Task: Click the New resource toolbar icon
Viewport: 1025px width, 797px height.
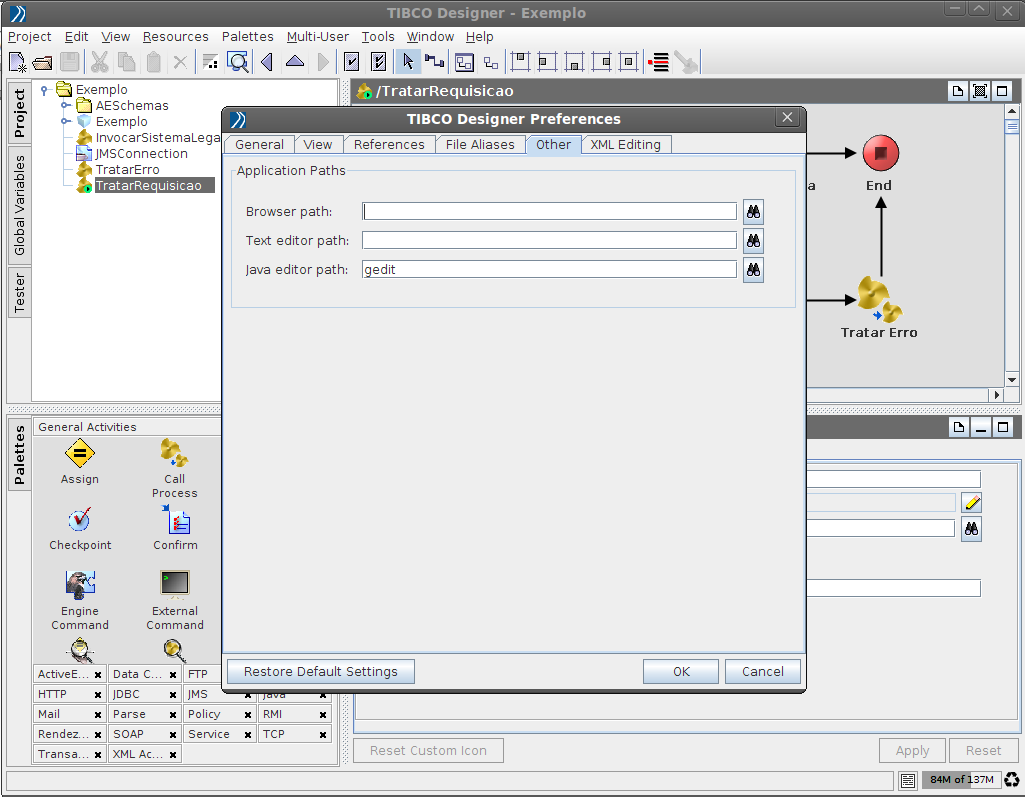Action: [x=17, y=62]
